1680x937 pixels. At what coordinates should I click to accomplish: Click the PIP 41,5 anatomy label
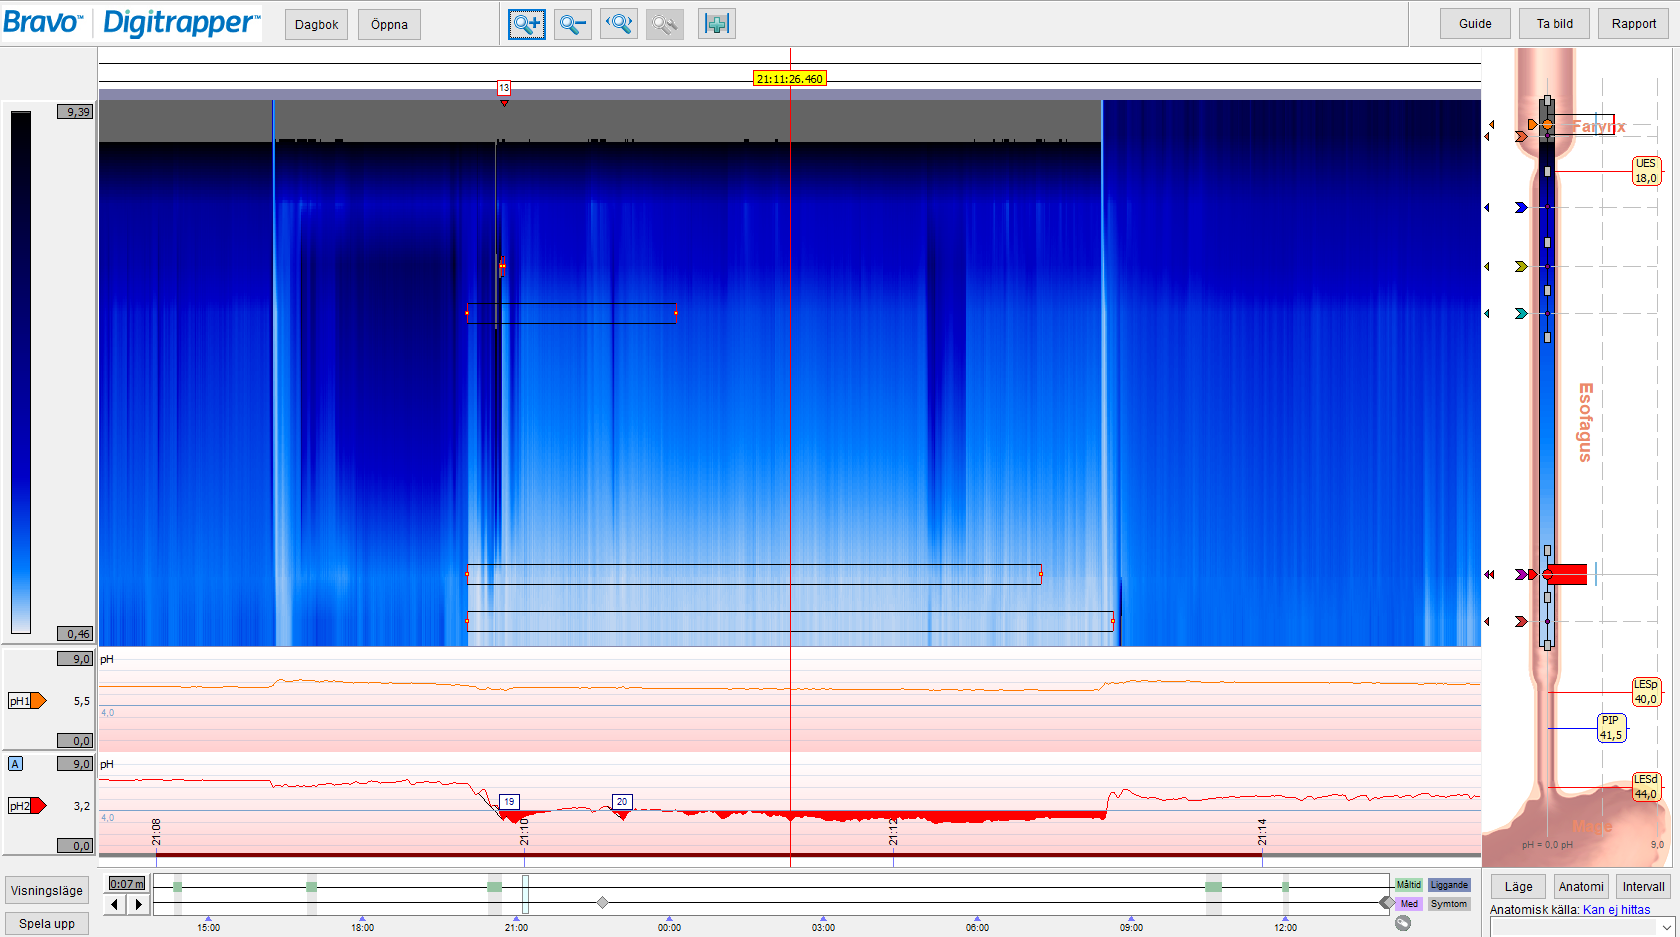coord(1611,728)
